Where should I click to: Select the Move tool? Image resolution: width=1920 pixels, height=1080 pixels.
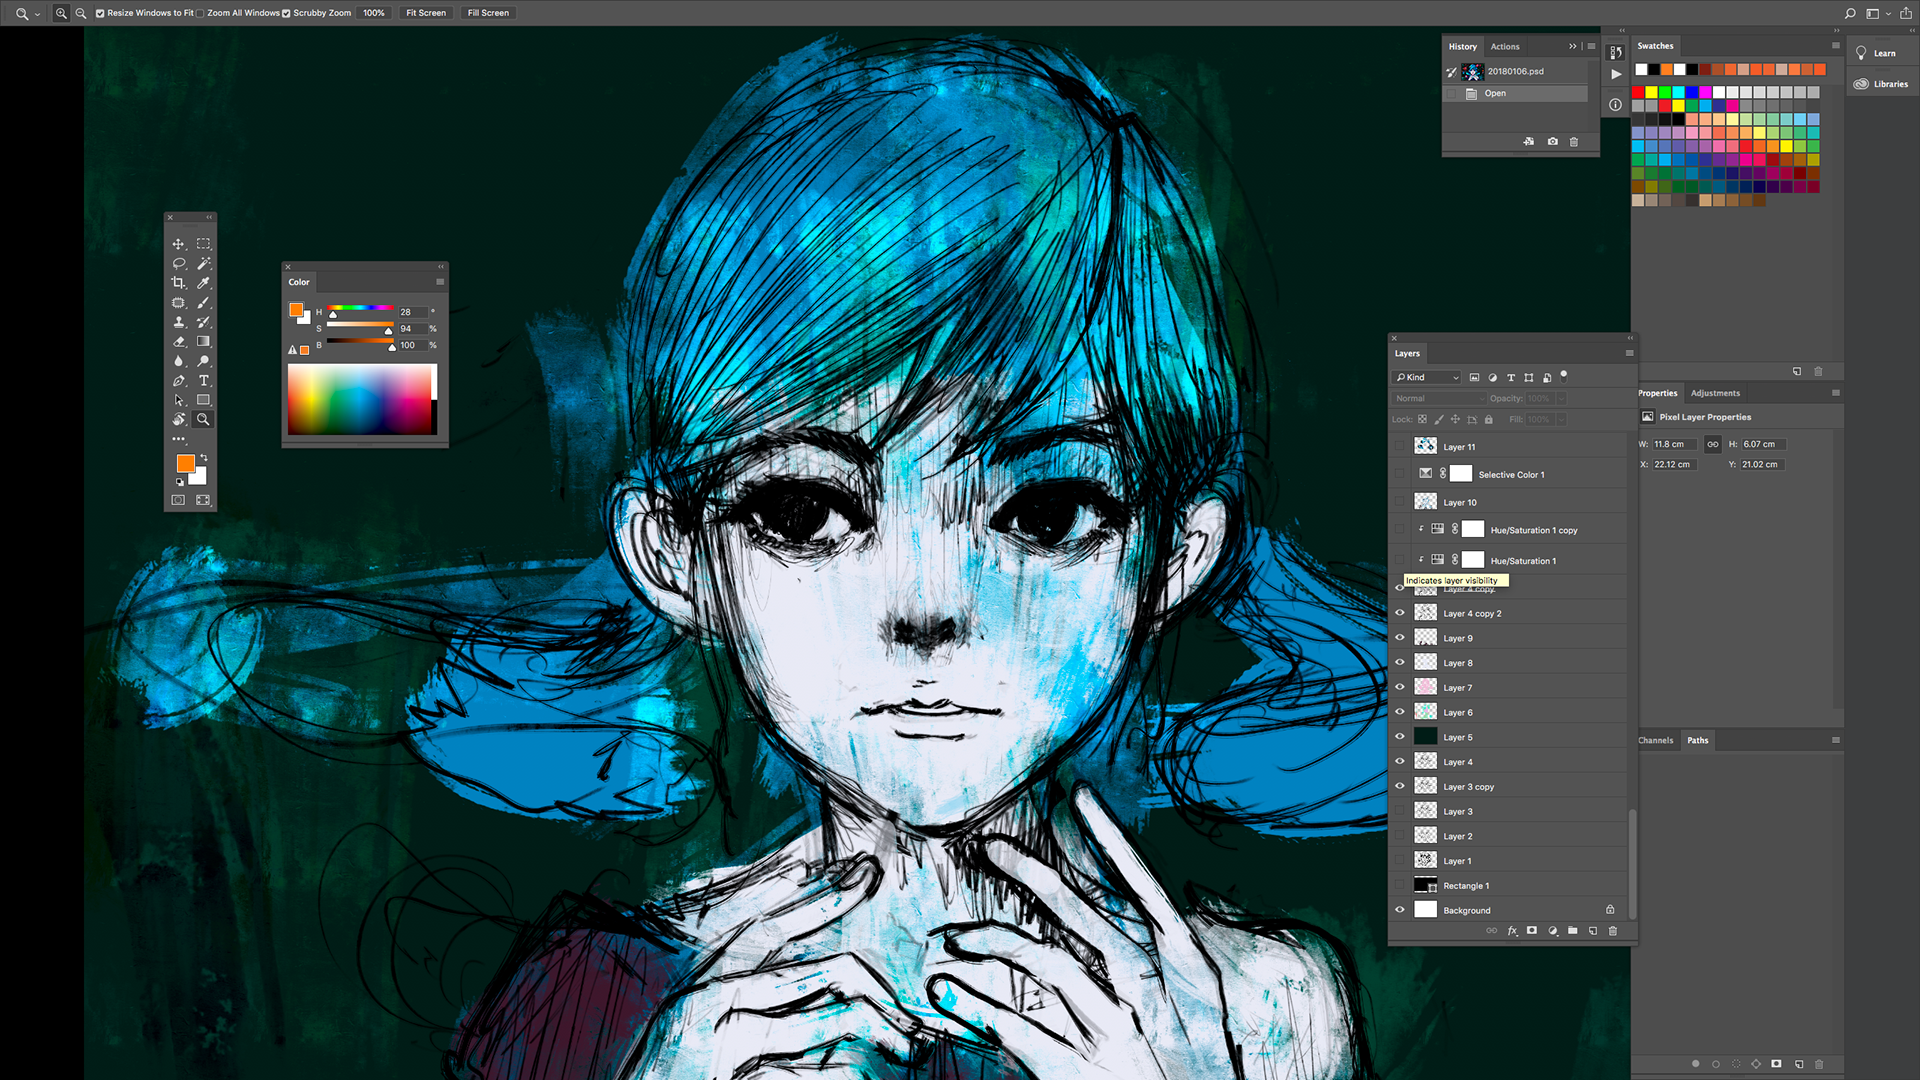coord(179,244)
